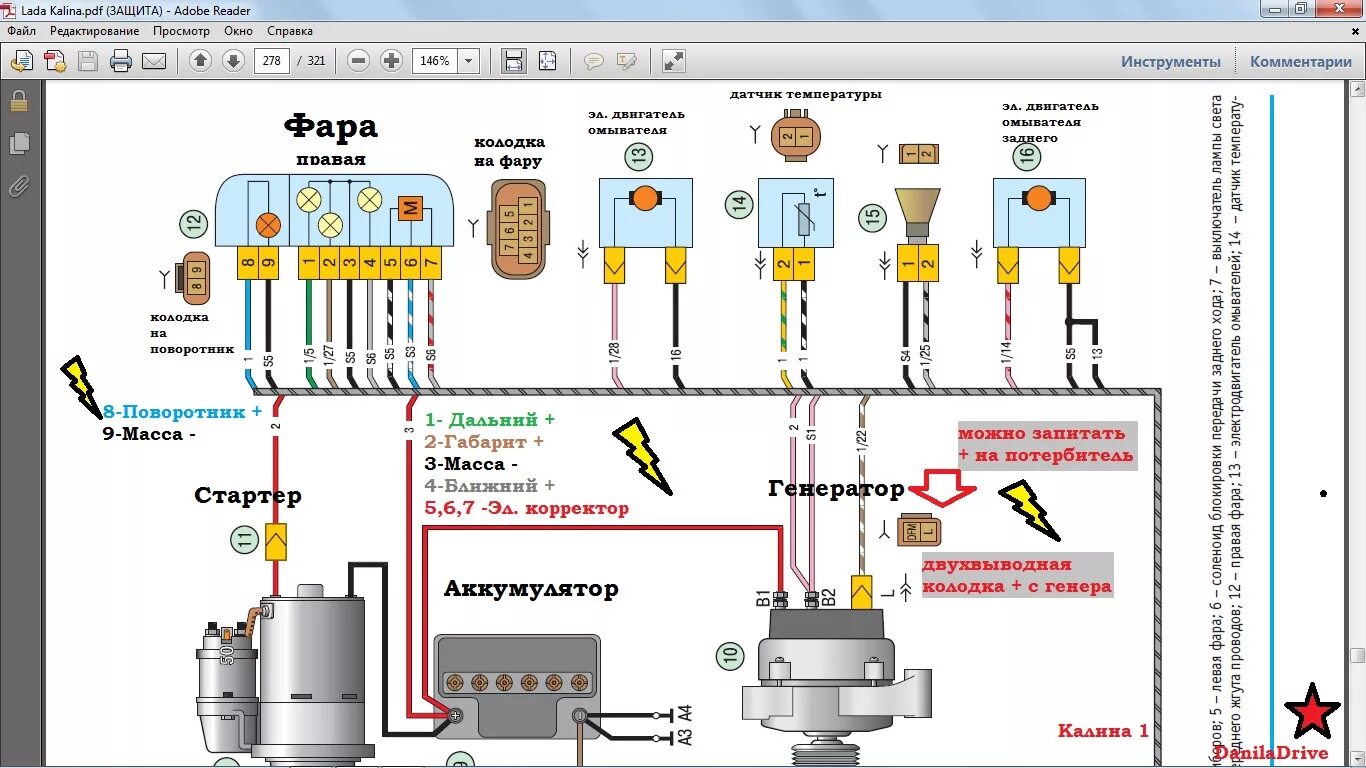Screen dimensions: 1366x768
Task: Click the text '5,6,7 -Эл. корректор'
Action: pos(526,508)
